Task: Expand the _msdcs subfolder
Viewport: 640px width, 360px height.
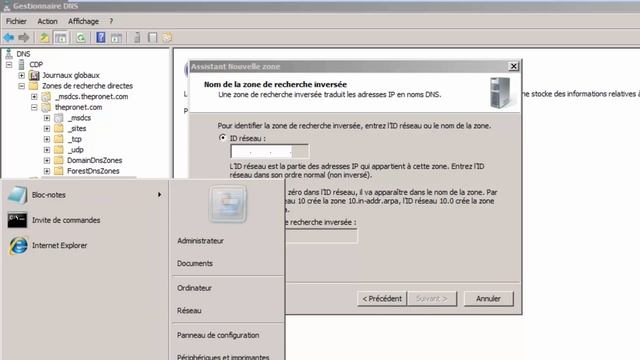Action: pos(47,118)
